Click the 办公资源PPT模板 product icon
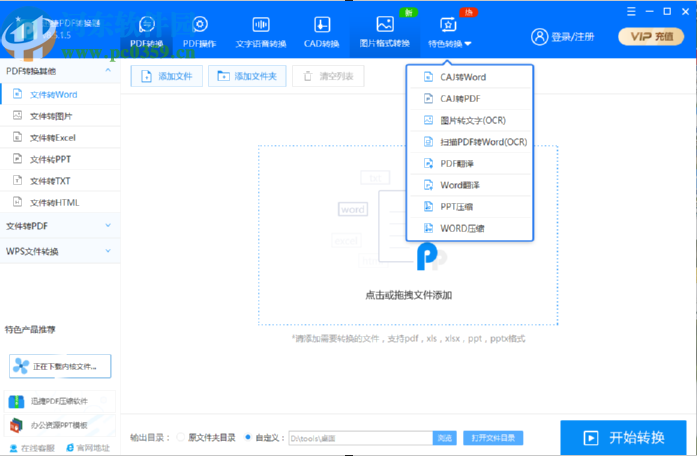The height and width of the screenshot is (456, 697). point(16,425)
